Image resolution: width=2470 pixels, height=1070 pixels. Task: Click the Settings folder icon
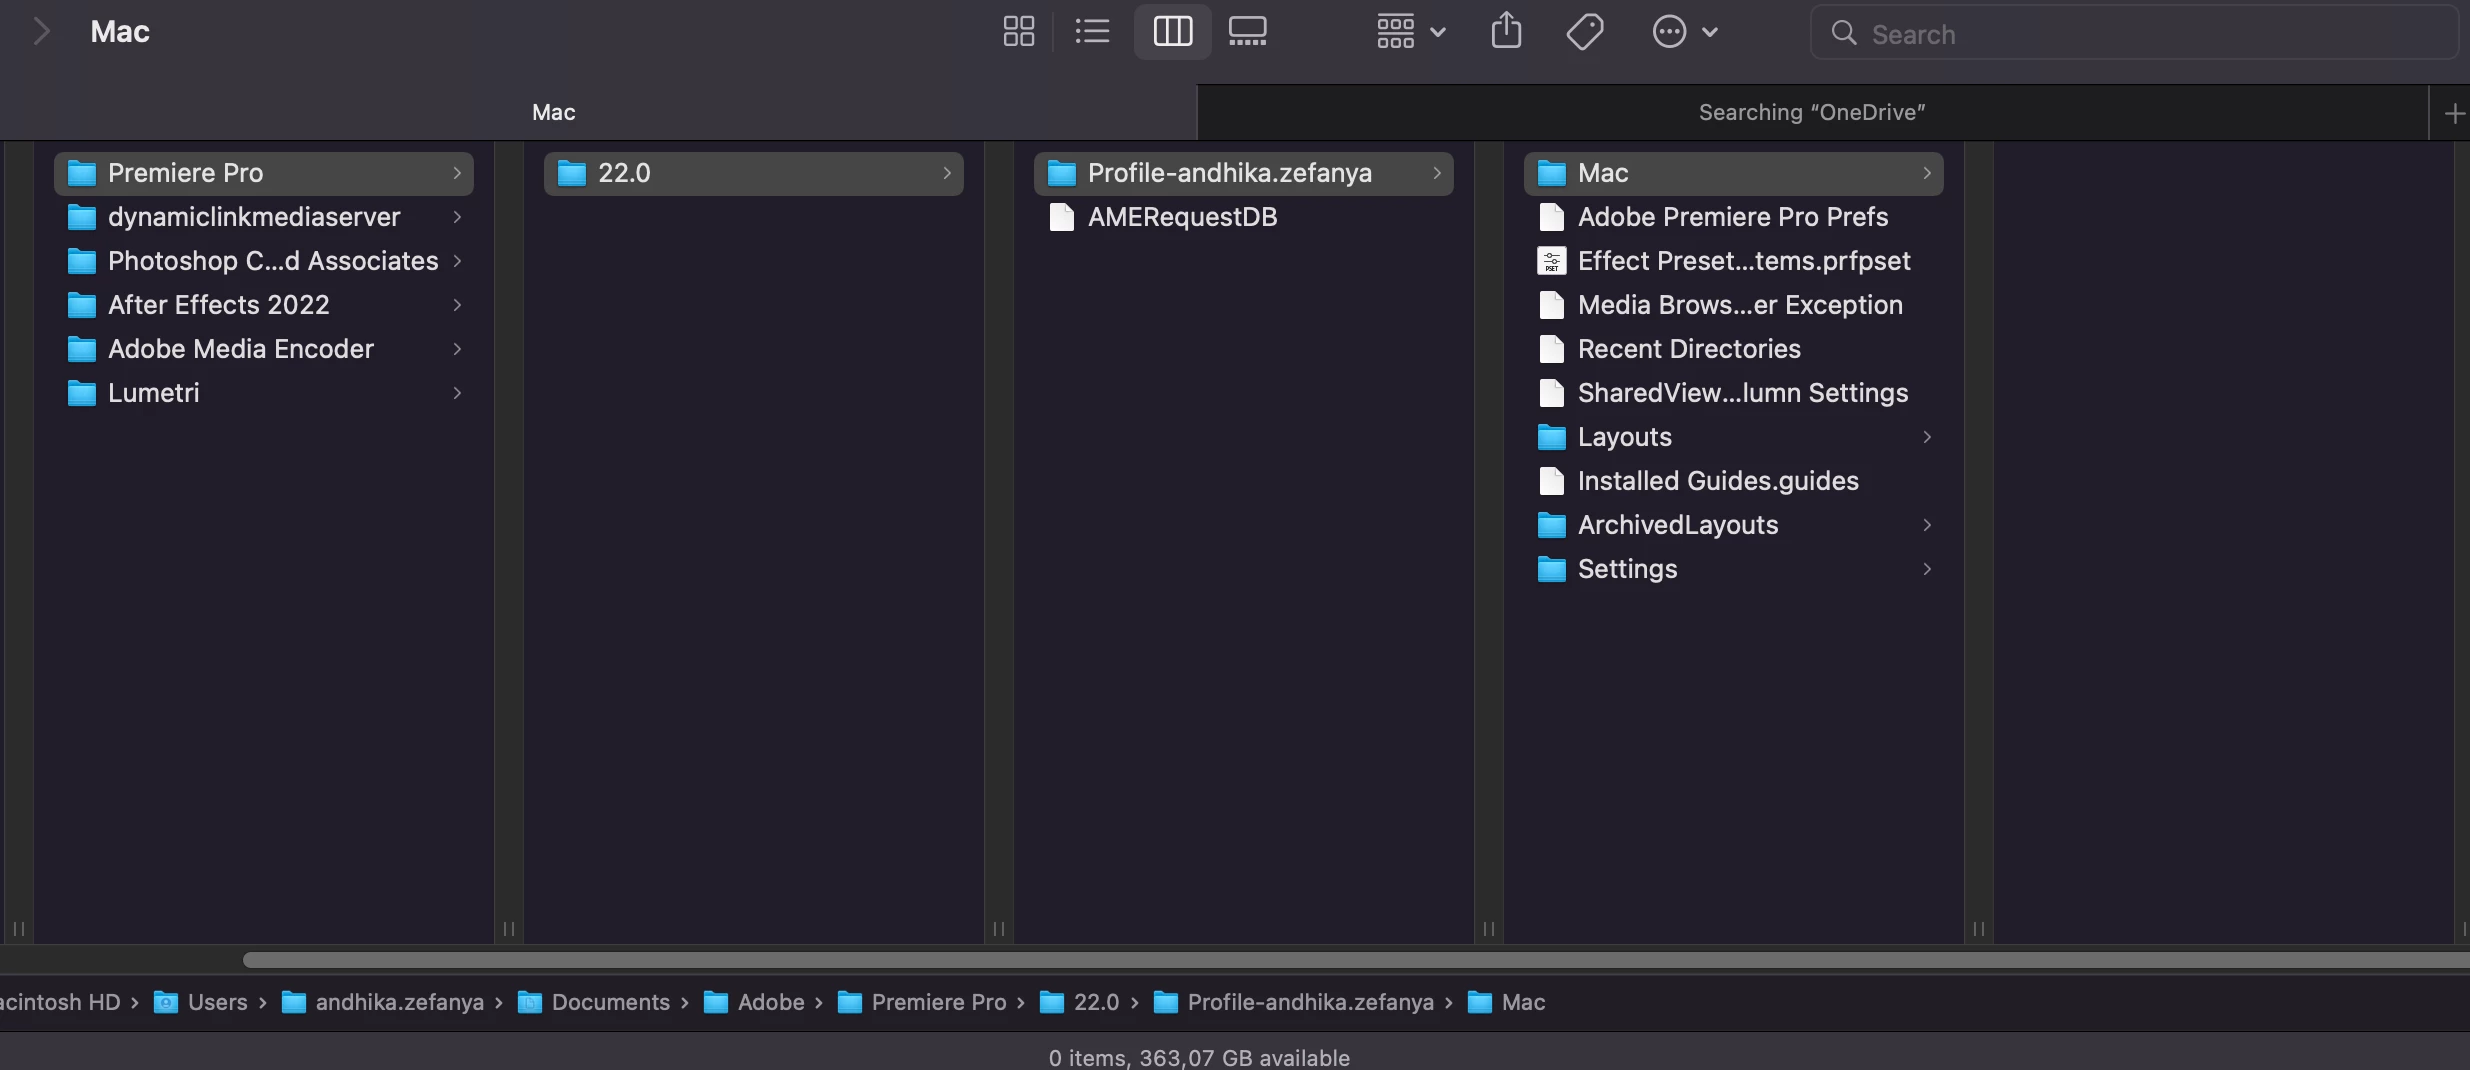tap(1551, 569)
